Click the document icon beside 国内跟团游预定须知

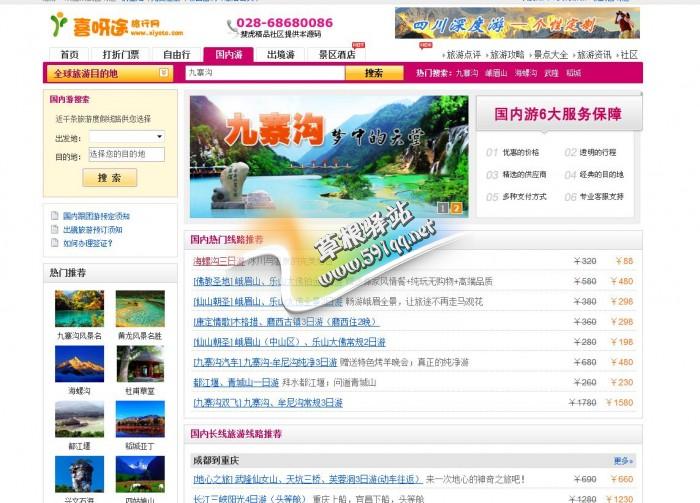54,216
